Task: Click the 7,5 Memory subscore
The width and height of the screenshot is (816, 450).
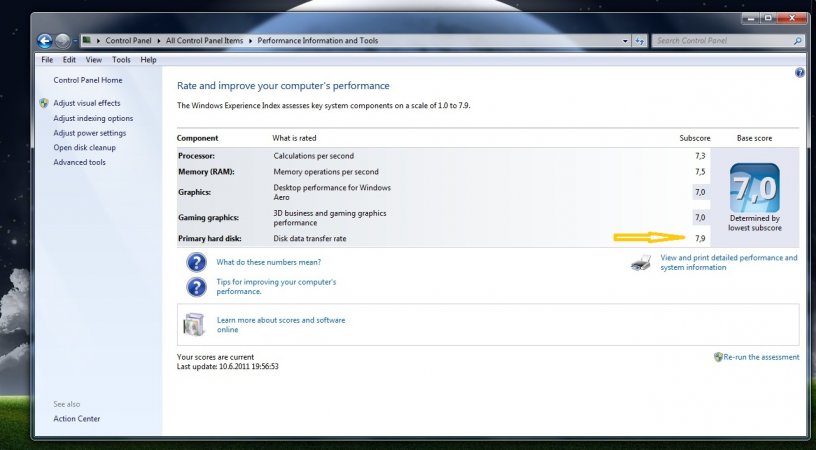Action: [x=700, y=172]
